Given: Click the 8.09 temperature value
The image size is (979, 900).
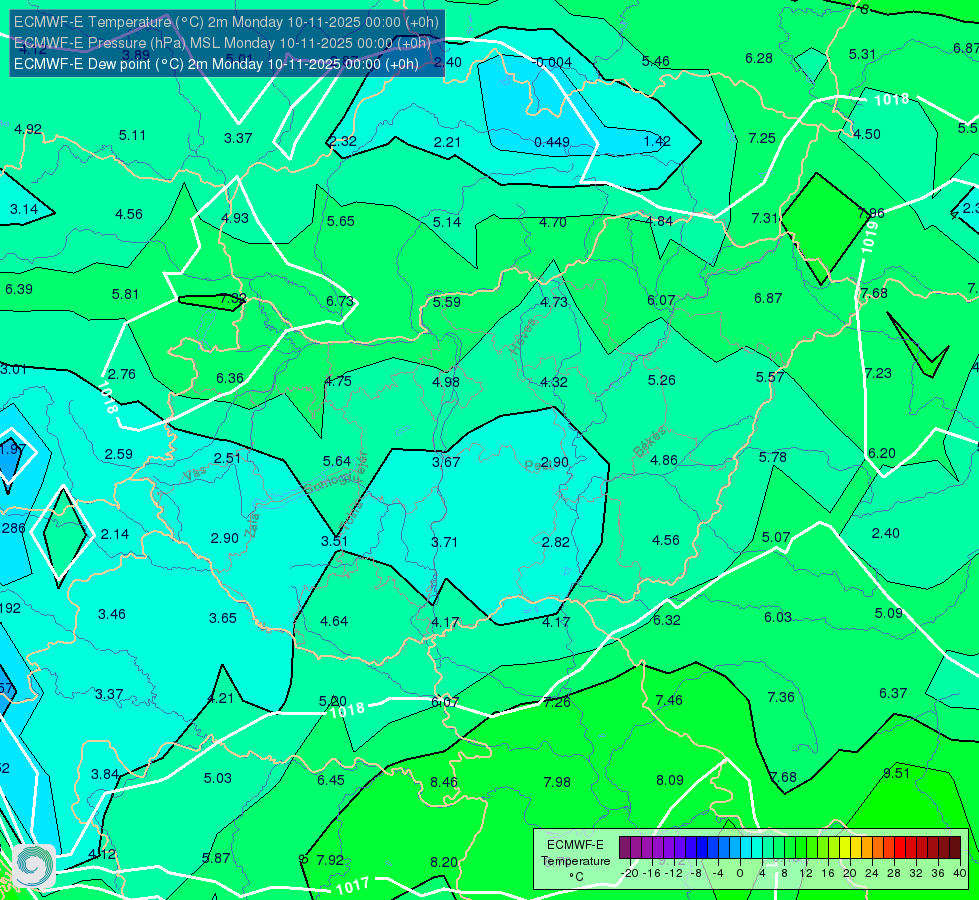Looking at the screenshot, I should click(670, 780).
